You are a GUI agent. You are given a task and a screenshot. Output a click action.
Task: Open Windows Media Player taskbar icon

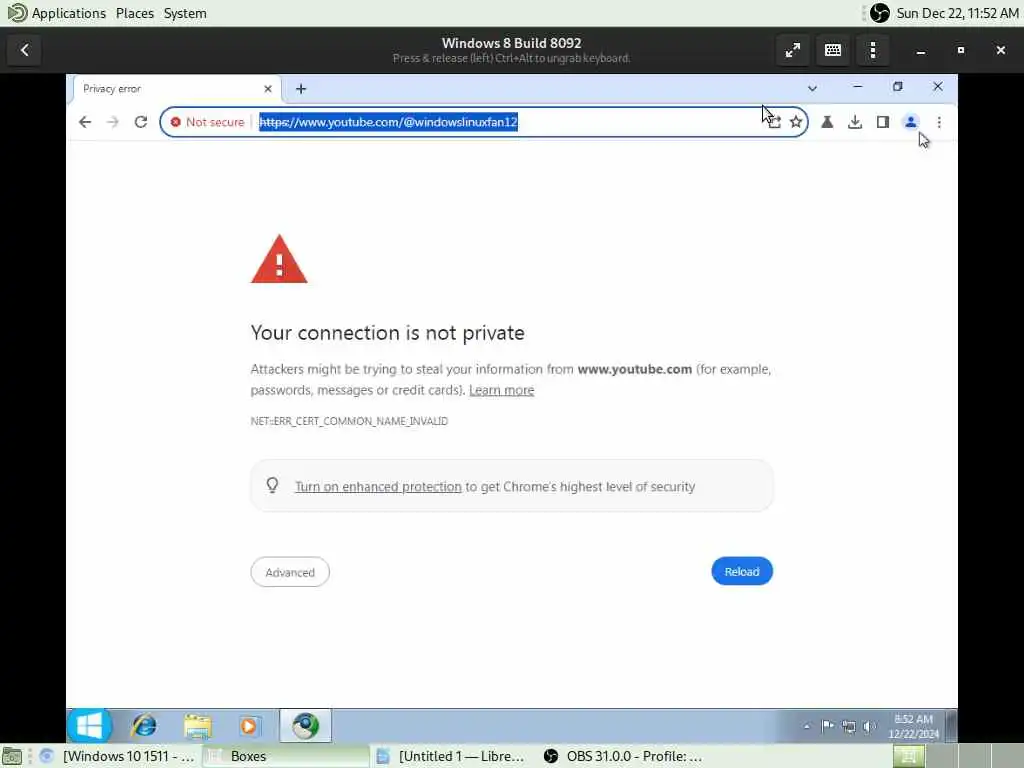click(249, 726)
